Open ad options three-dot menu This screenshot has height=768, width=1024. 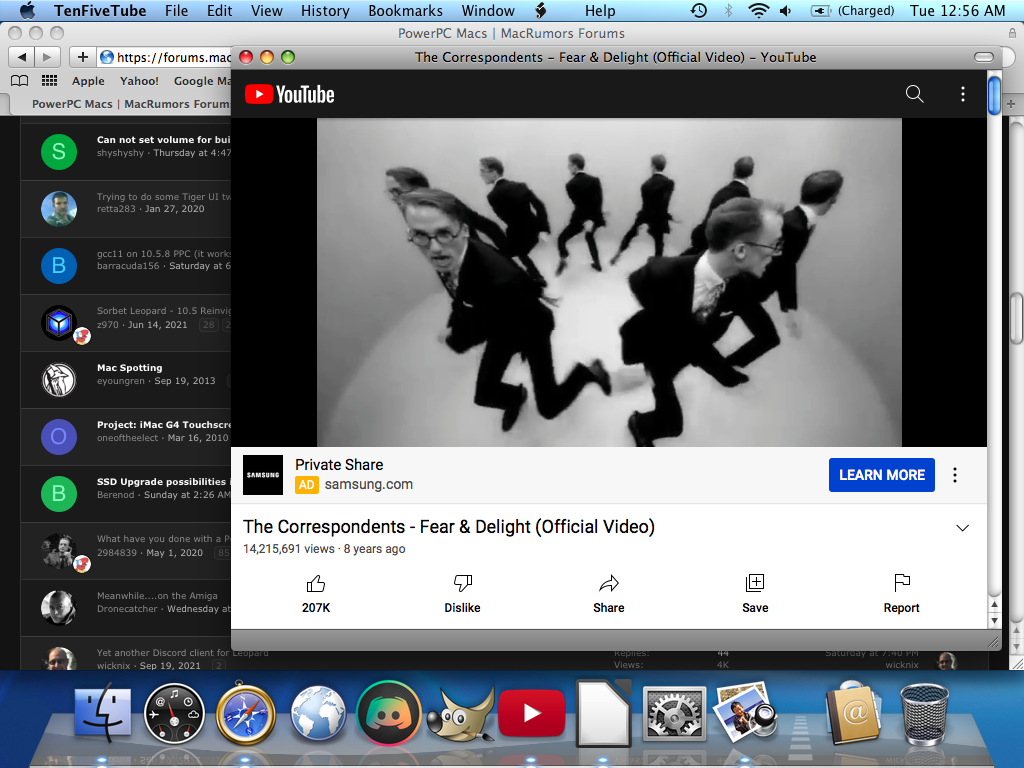[x=955, y=475]
